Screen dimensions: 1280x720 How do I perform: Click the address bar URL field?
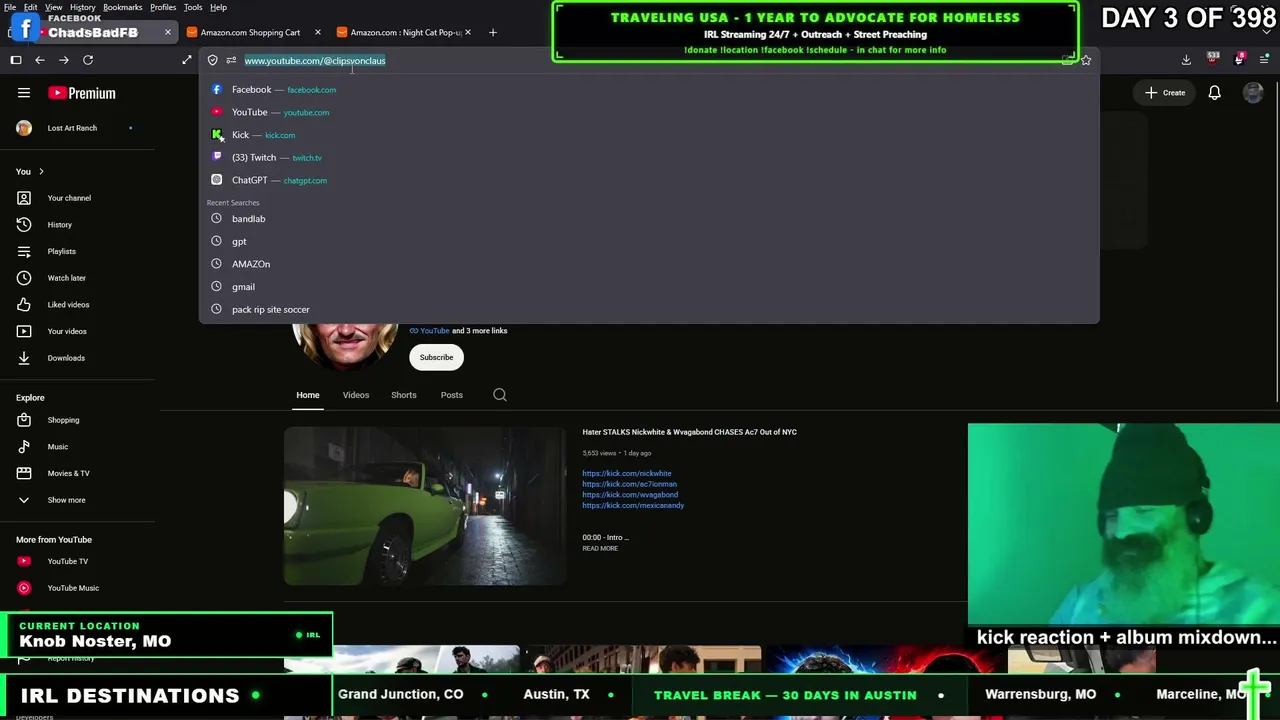(x=650, y=60)
